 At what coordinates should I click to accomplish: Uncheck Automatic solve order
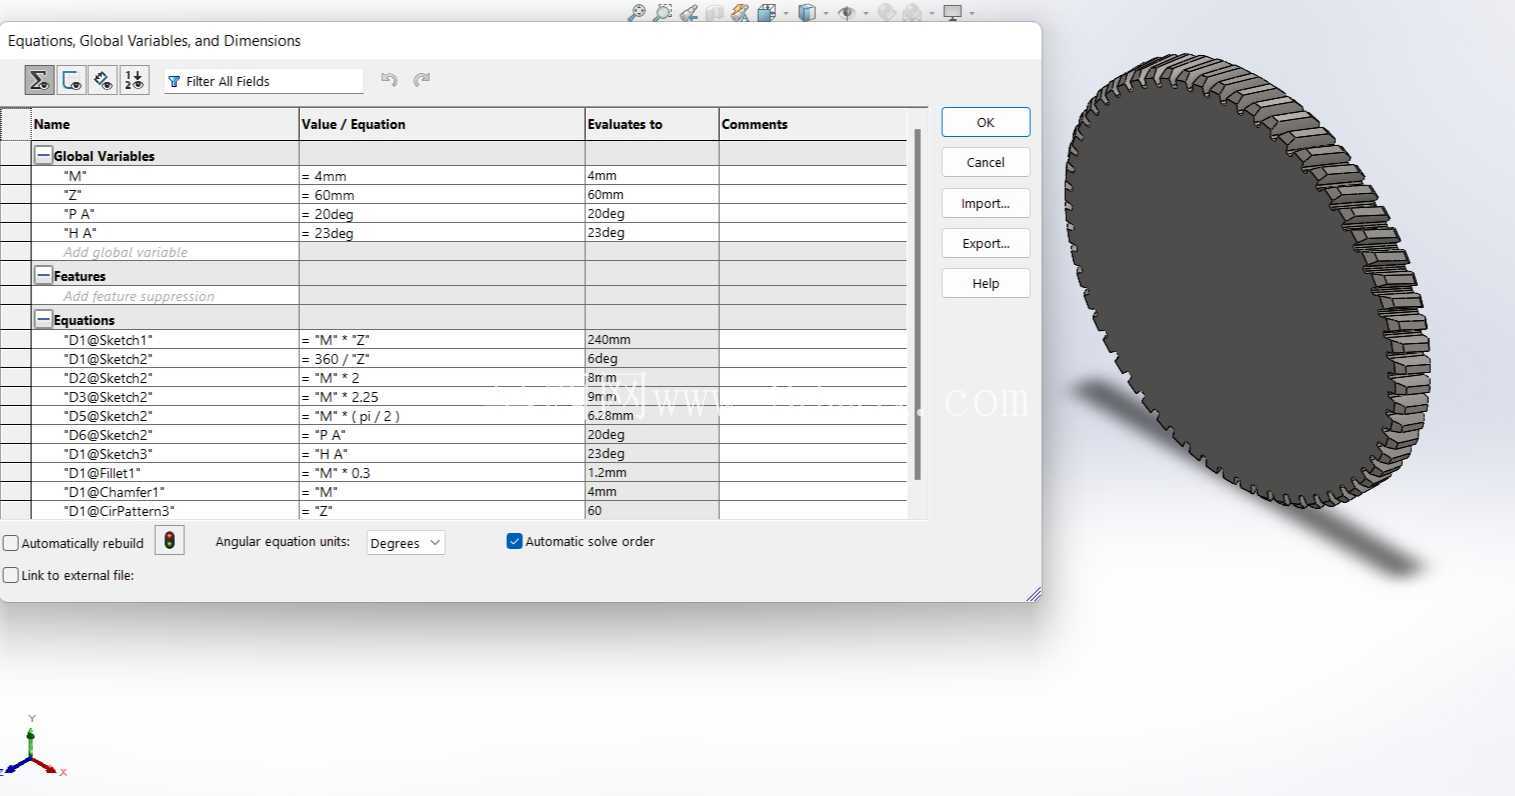[515, 541]
